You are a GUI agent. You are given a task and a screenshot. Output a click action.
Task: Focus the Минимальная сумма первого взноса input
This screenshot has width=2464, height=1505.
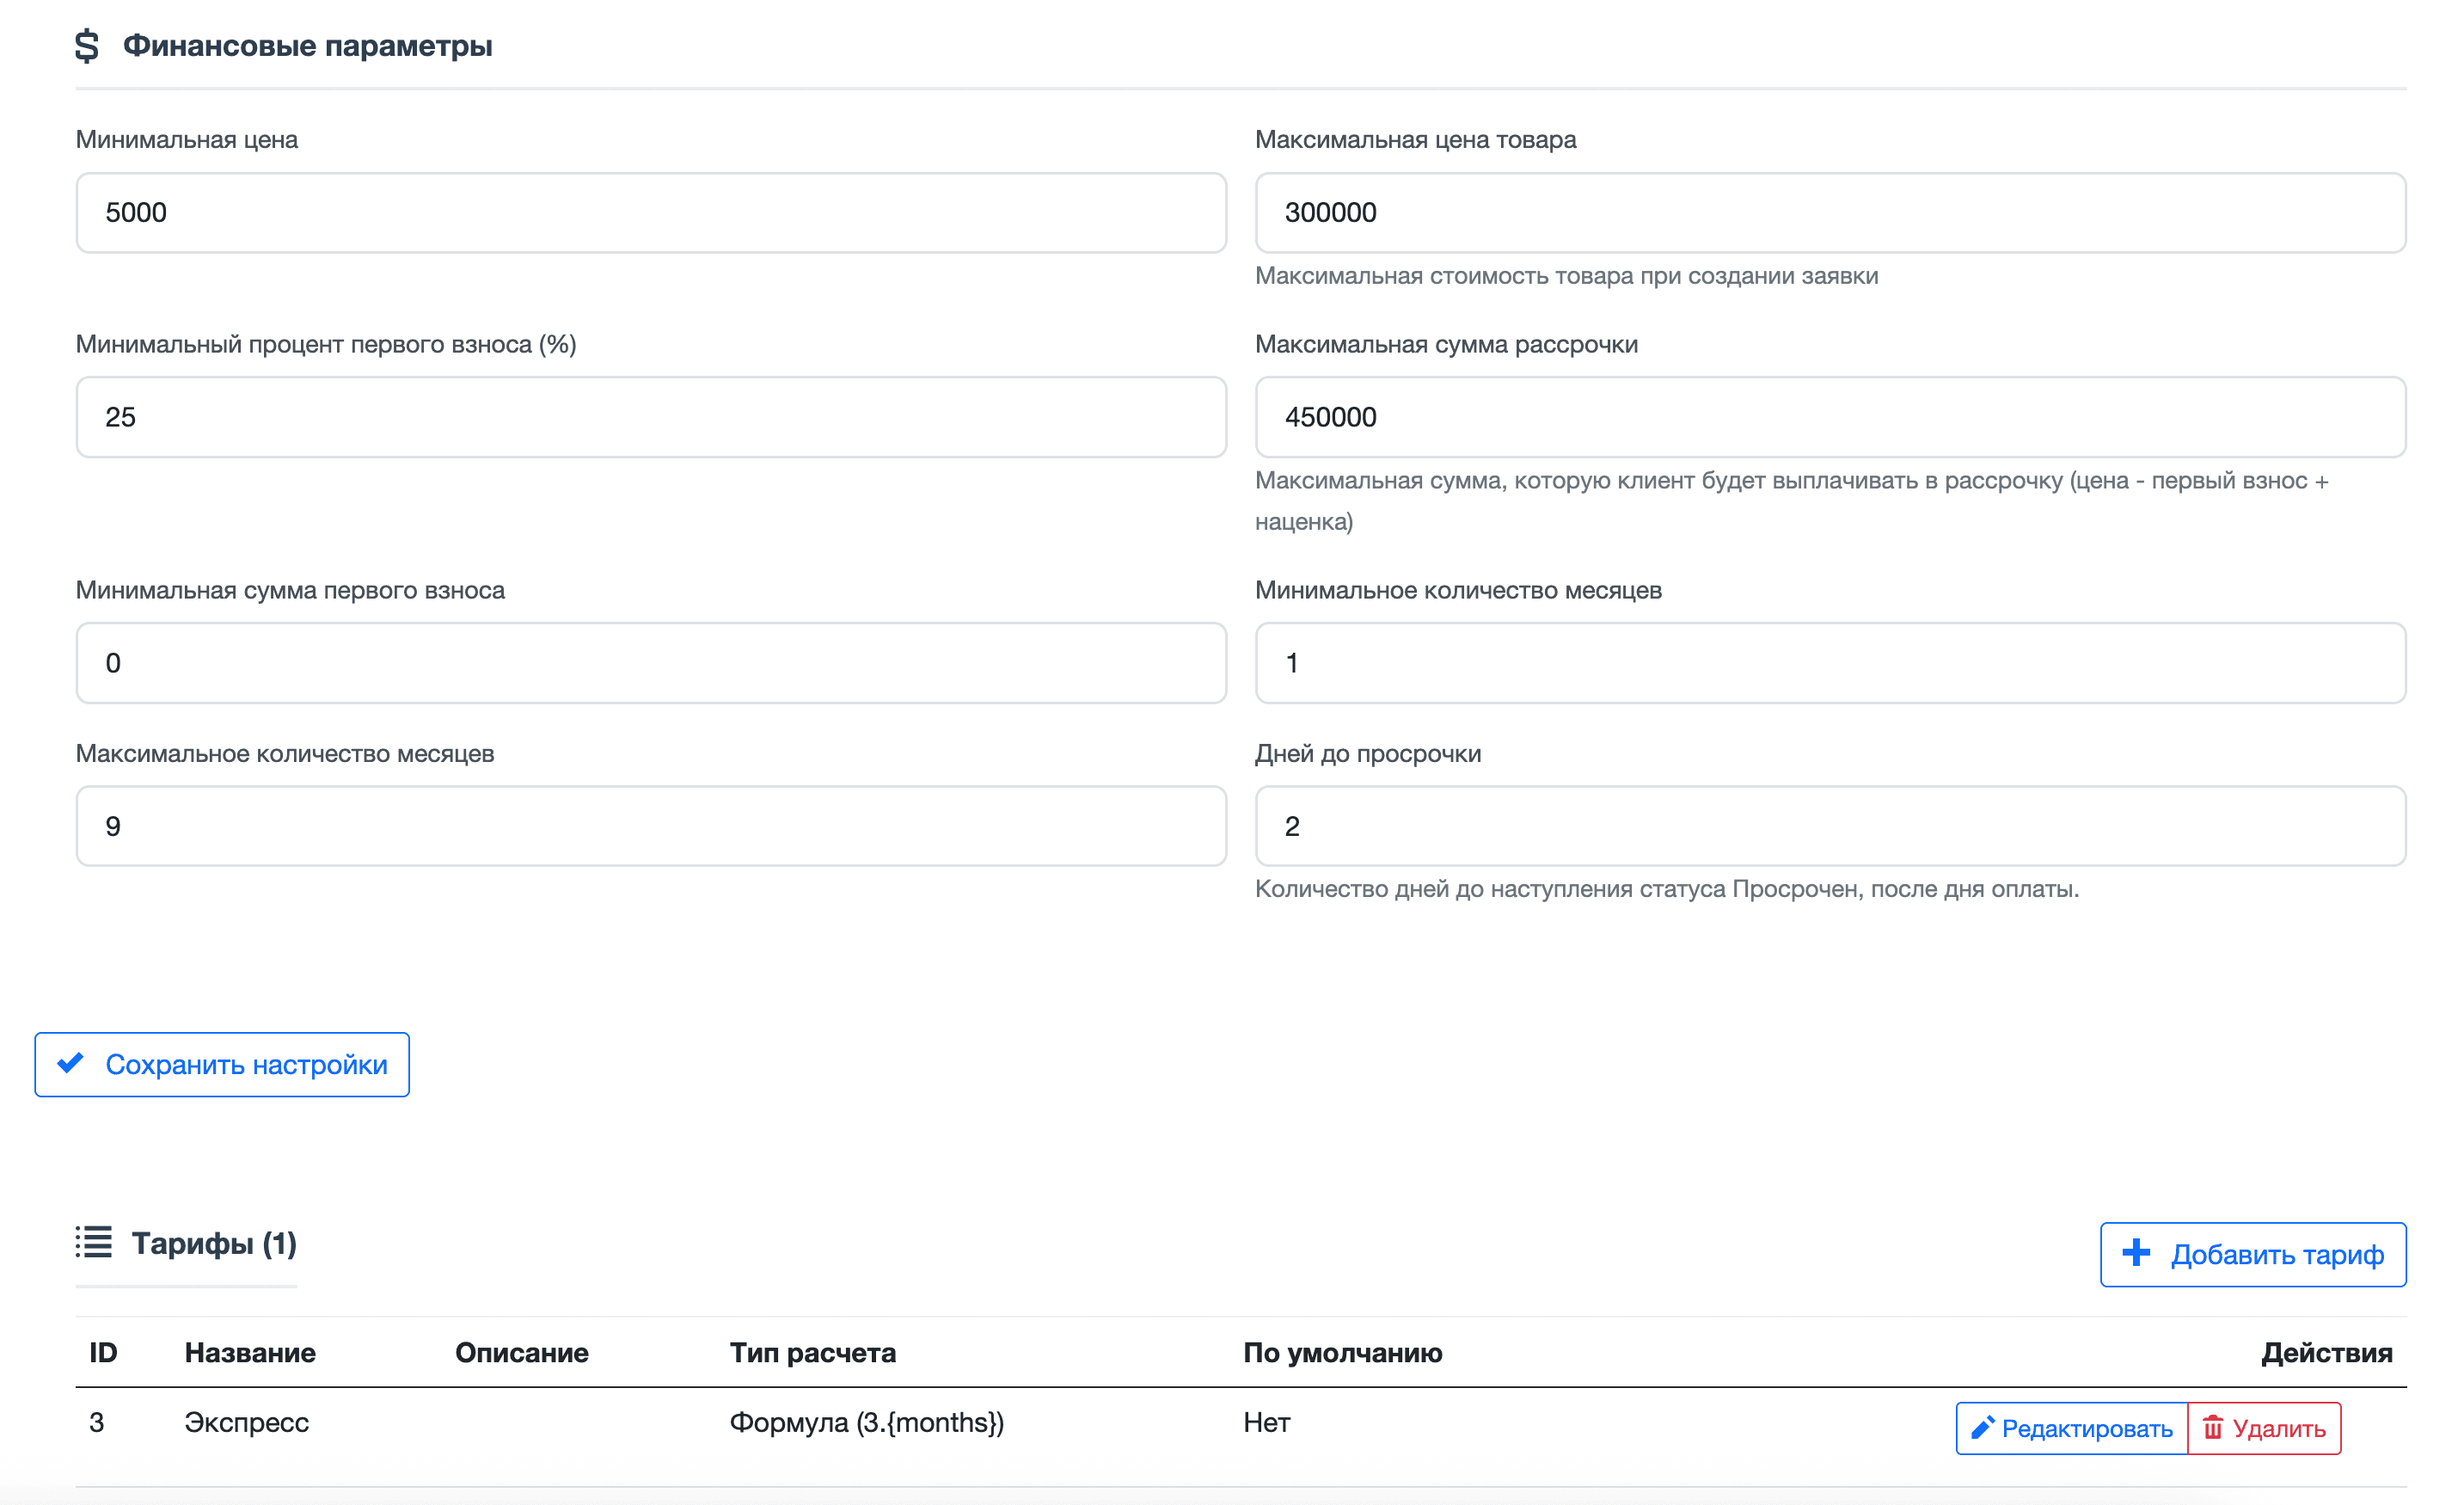[651, 663]
